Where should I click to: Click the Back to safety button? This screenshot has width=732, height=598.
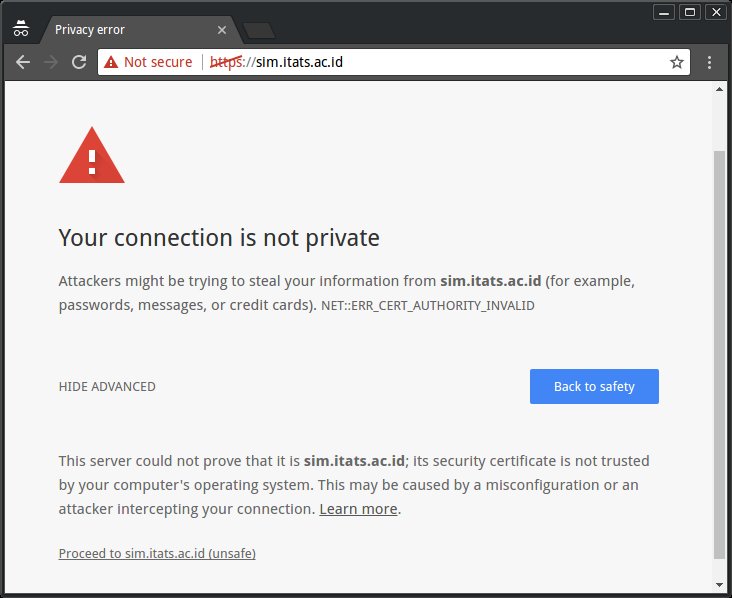[x=594, y=387]
